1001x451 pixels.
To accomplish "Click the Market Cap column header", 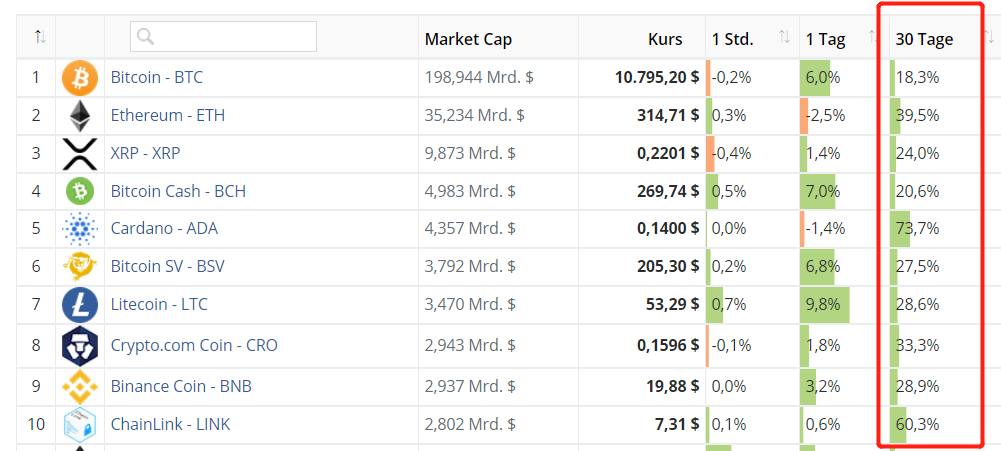I will click(x=469, y=39).
